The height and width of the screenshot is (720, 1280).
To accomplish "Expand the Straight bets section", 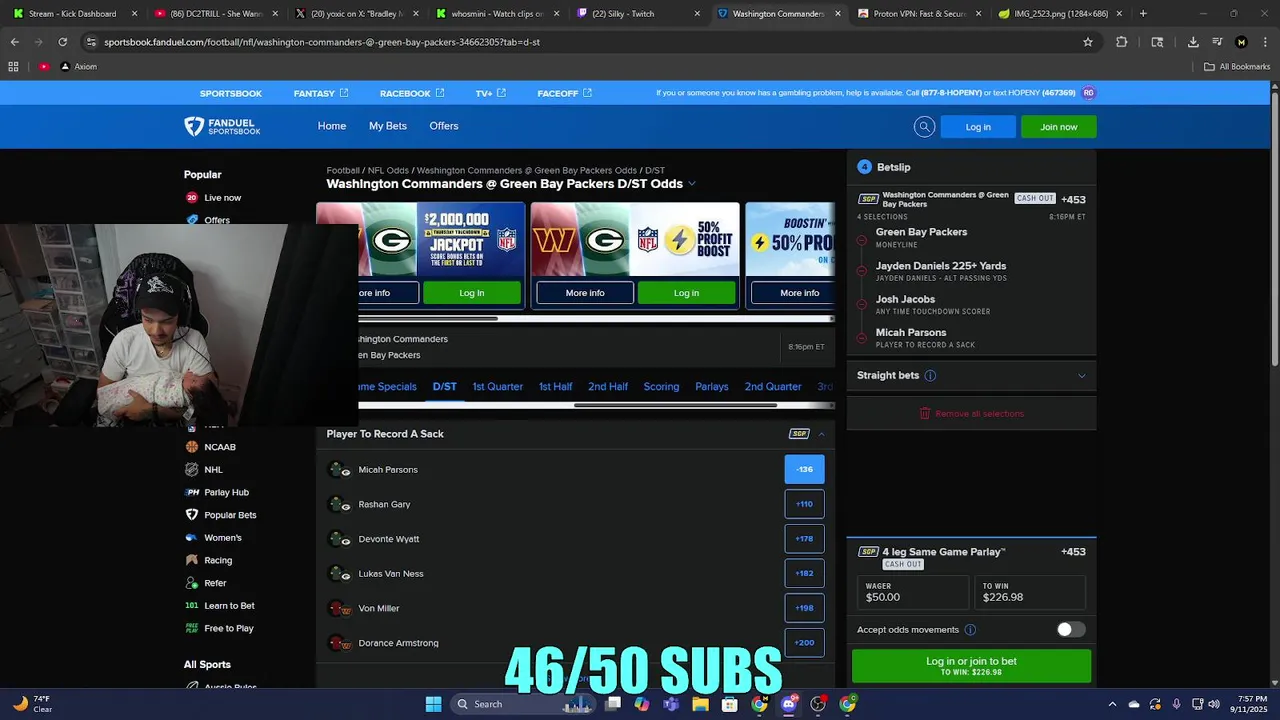I will [x=1081, y=376].
